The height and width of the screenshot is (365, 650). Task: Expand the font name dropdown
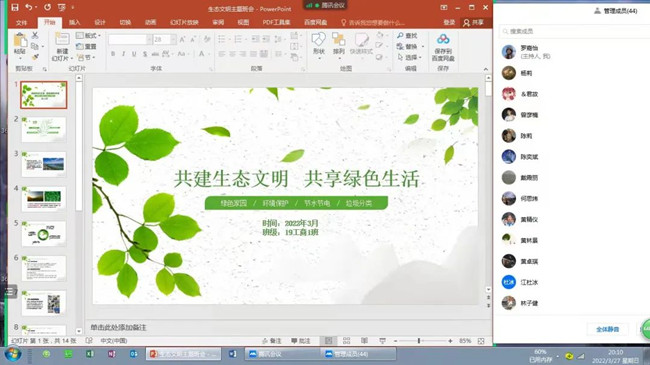[149, 39]
